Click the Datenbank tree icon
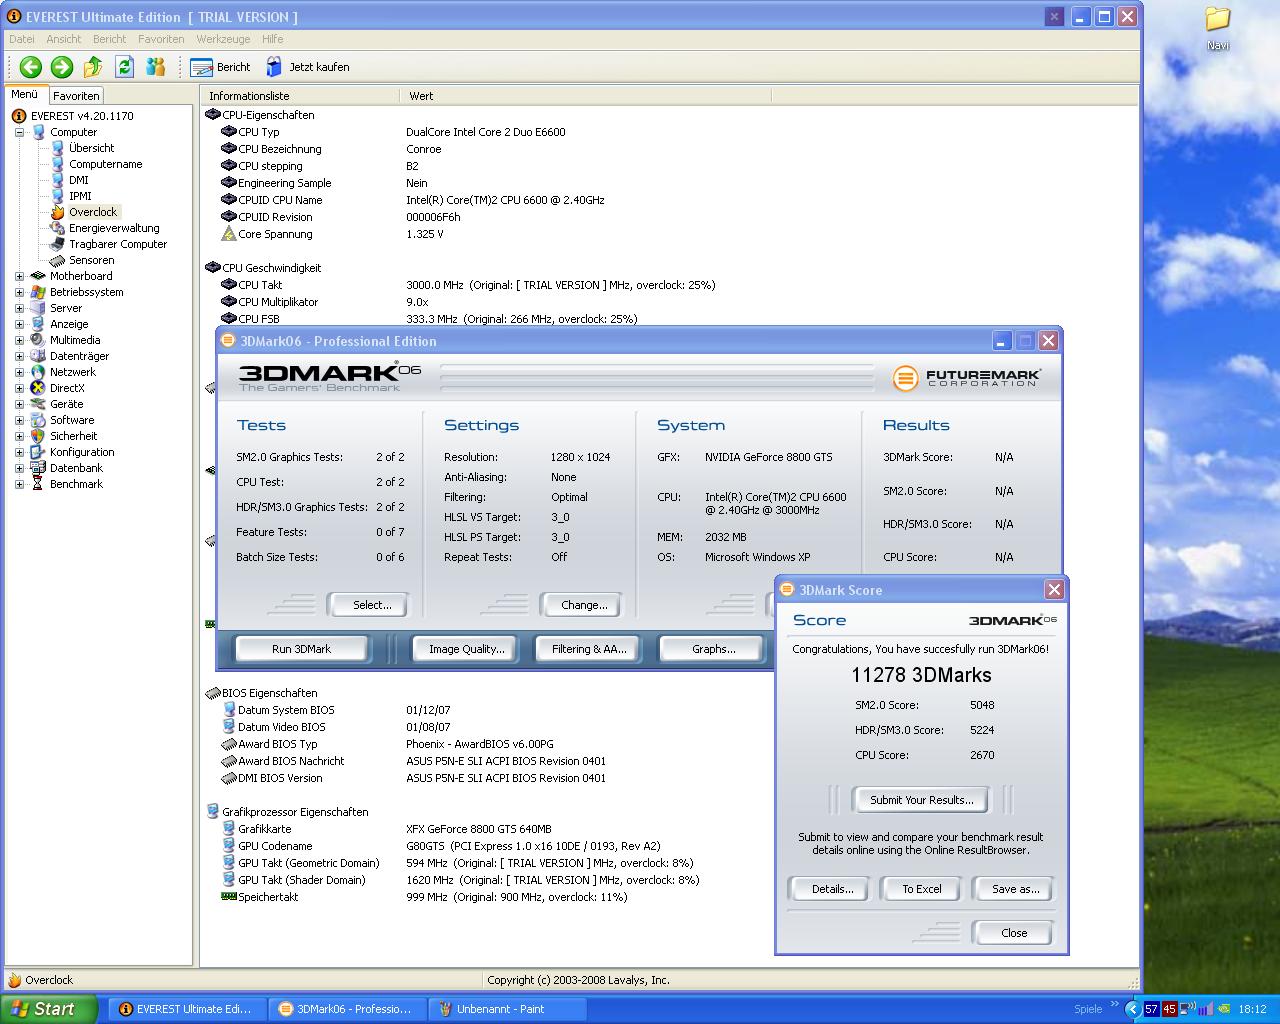 tap(38, 468)
